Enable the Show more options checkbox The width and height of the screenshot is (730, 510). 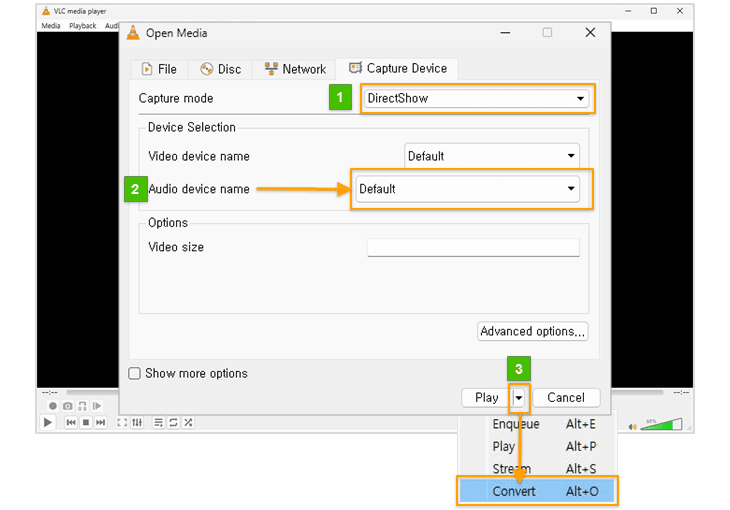(135, 374)
